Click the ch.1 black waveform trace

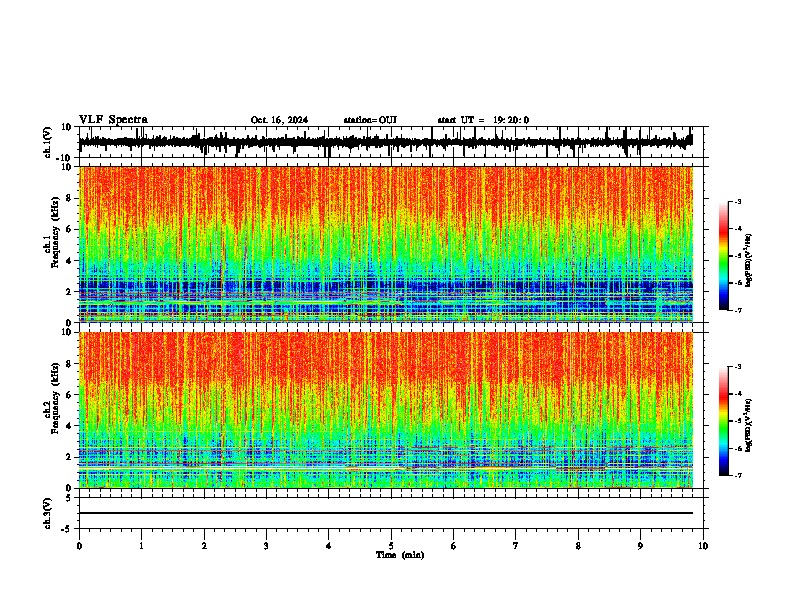tap(385, 142)
